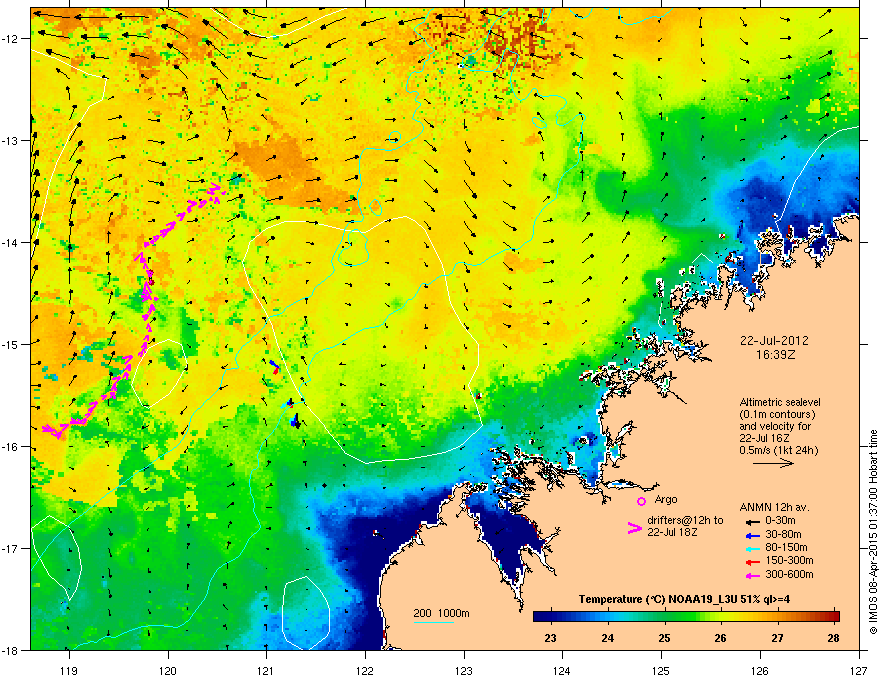This screenshot has height=680, width=880.
Task: Click the 'Argo' legend label
Action: tap(666, 499)
